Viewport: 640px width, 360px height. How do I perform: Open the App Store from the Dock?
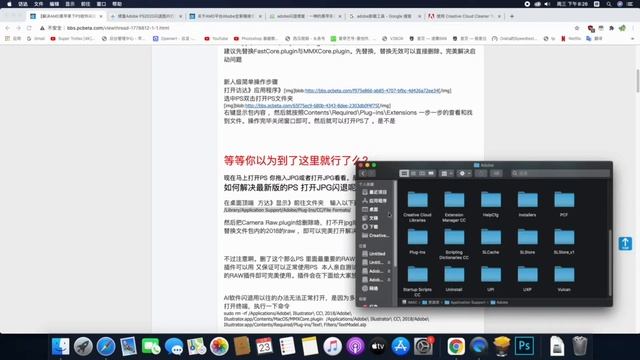pos(400,347)
